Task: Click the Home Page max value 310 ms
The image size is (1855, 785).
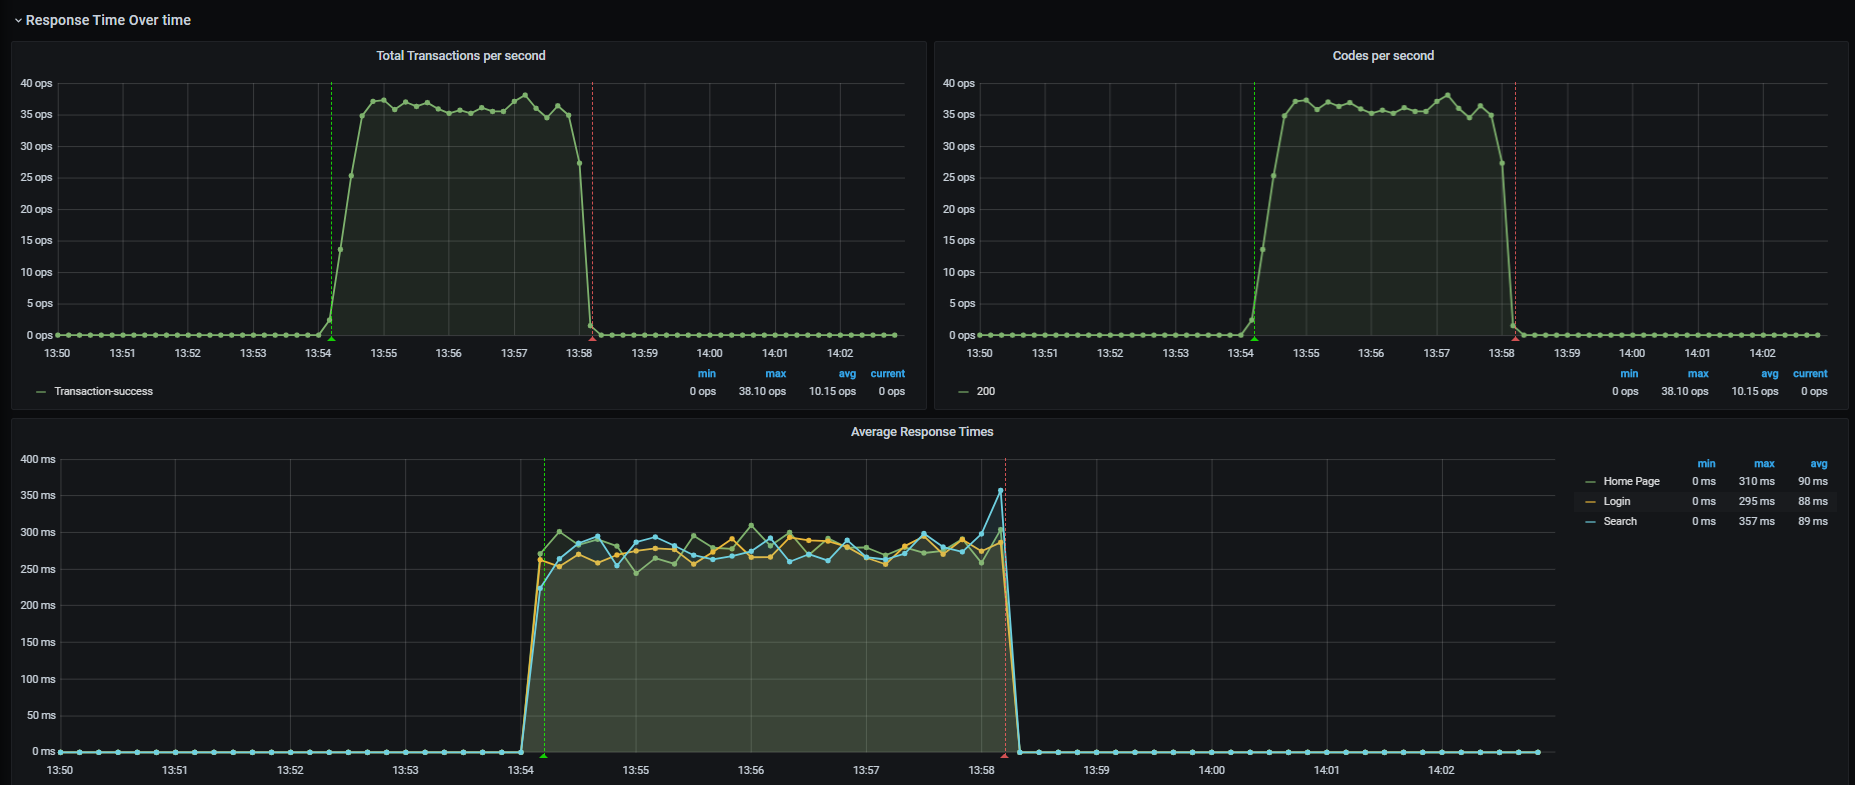Action: (x=1757, y=482)
